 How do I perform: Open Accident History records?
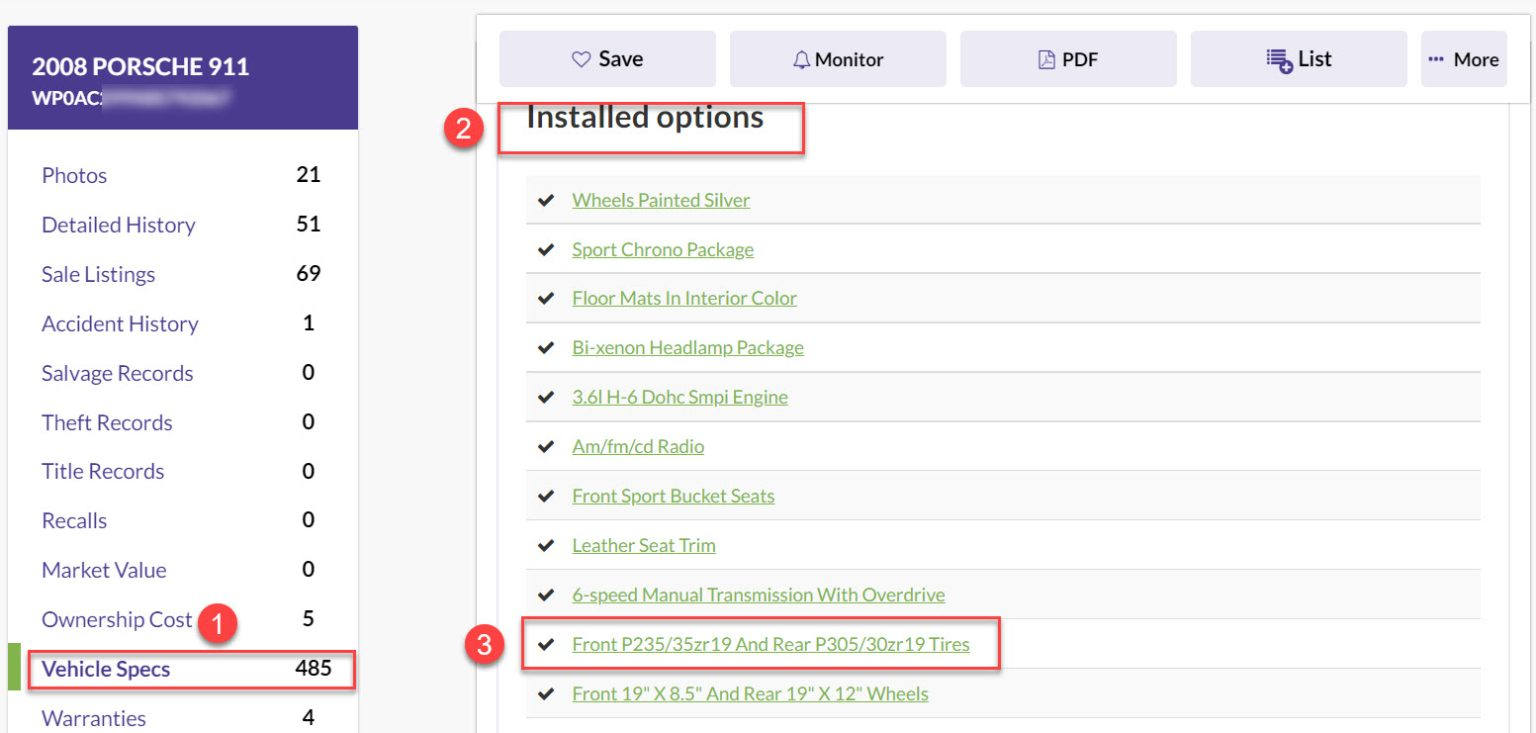120,324
